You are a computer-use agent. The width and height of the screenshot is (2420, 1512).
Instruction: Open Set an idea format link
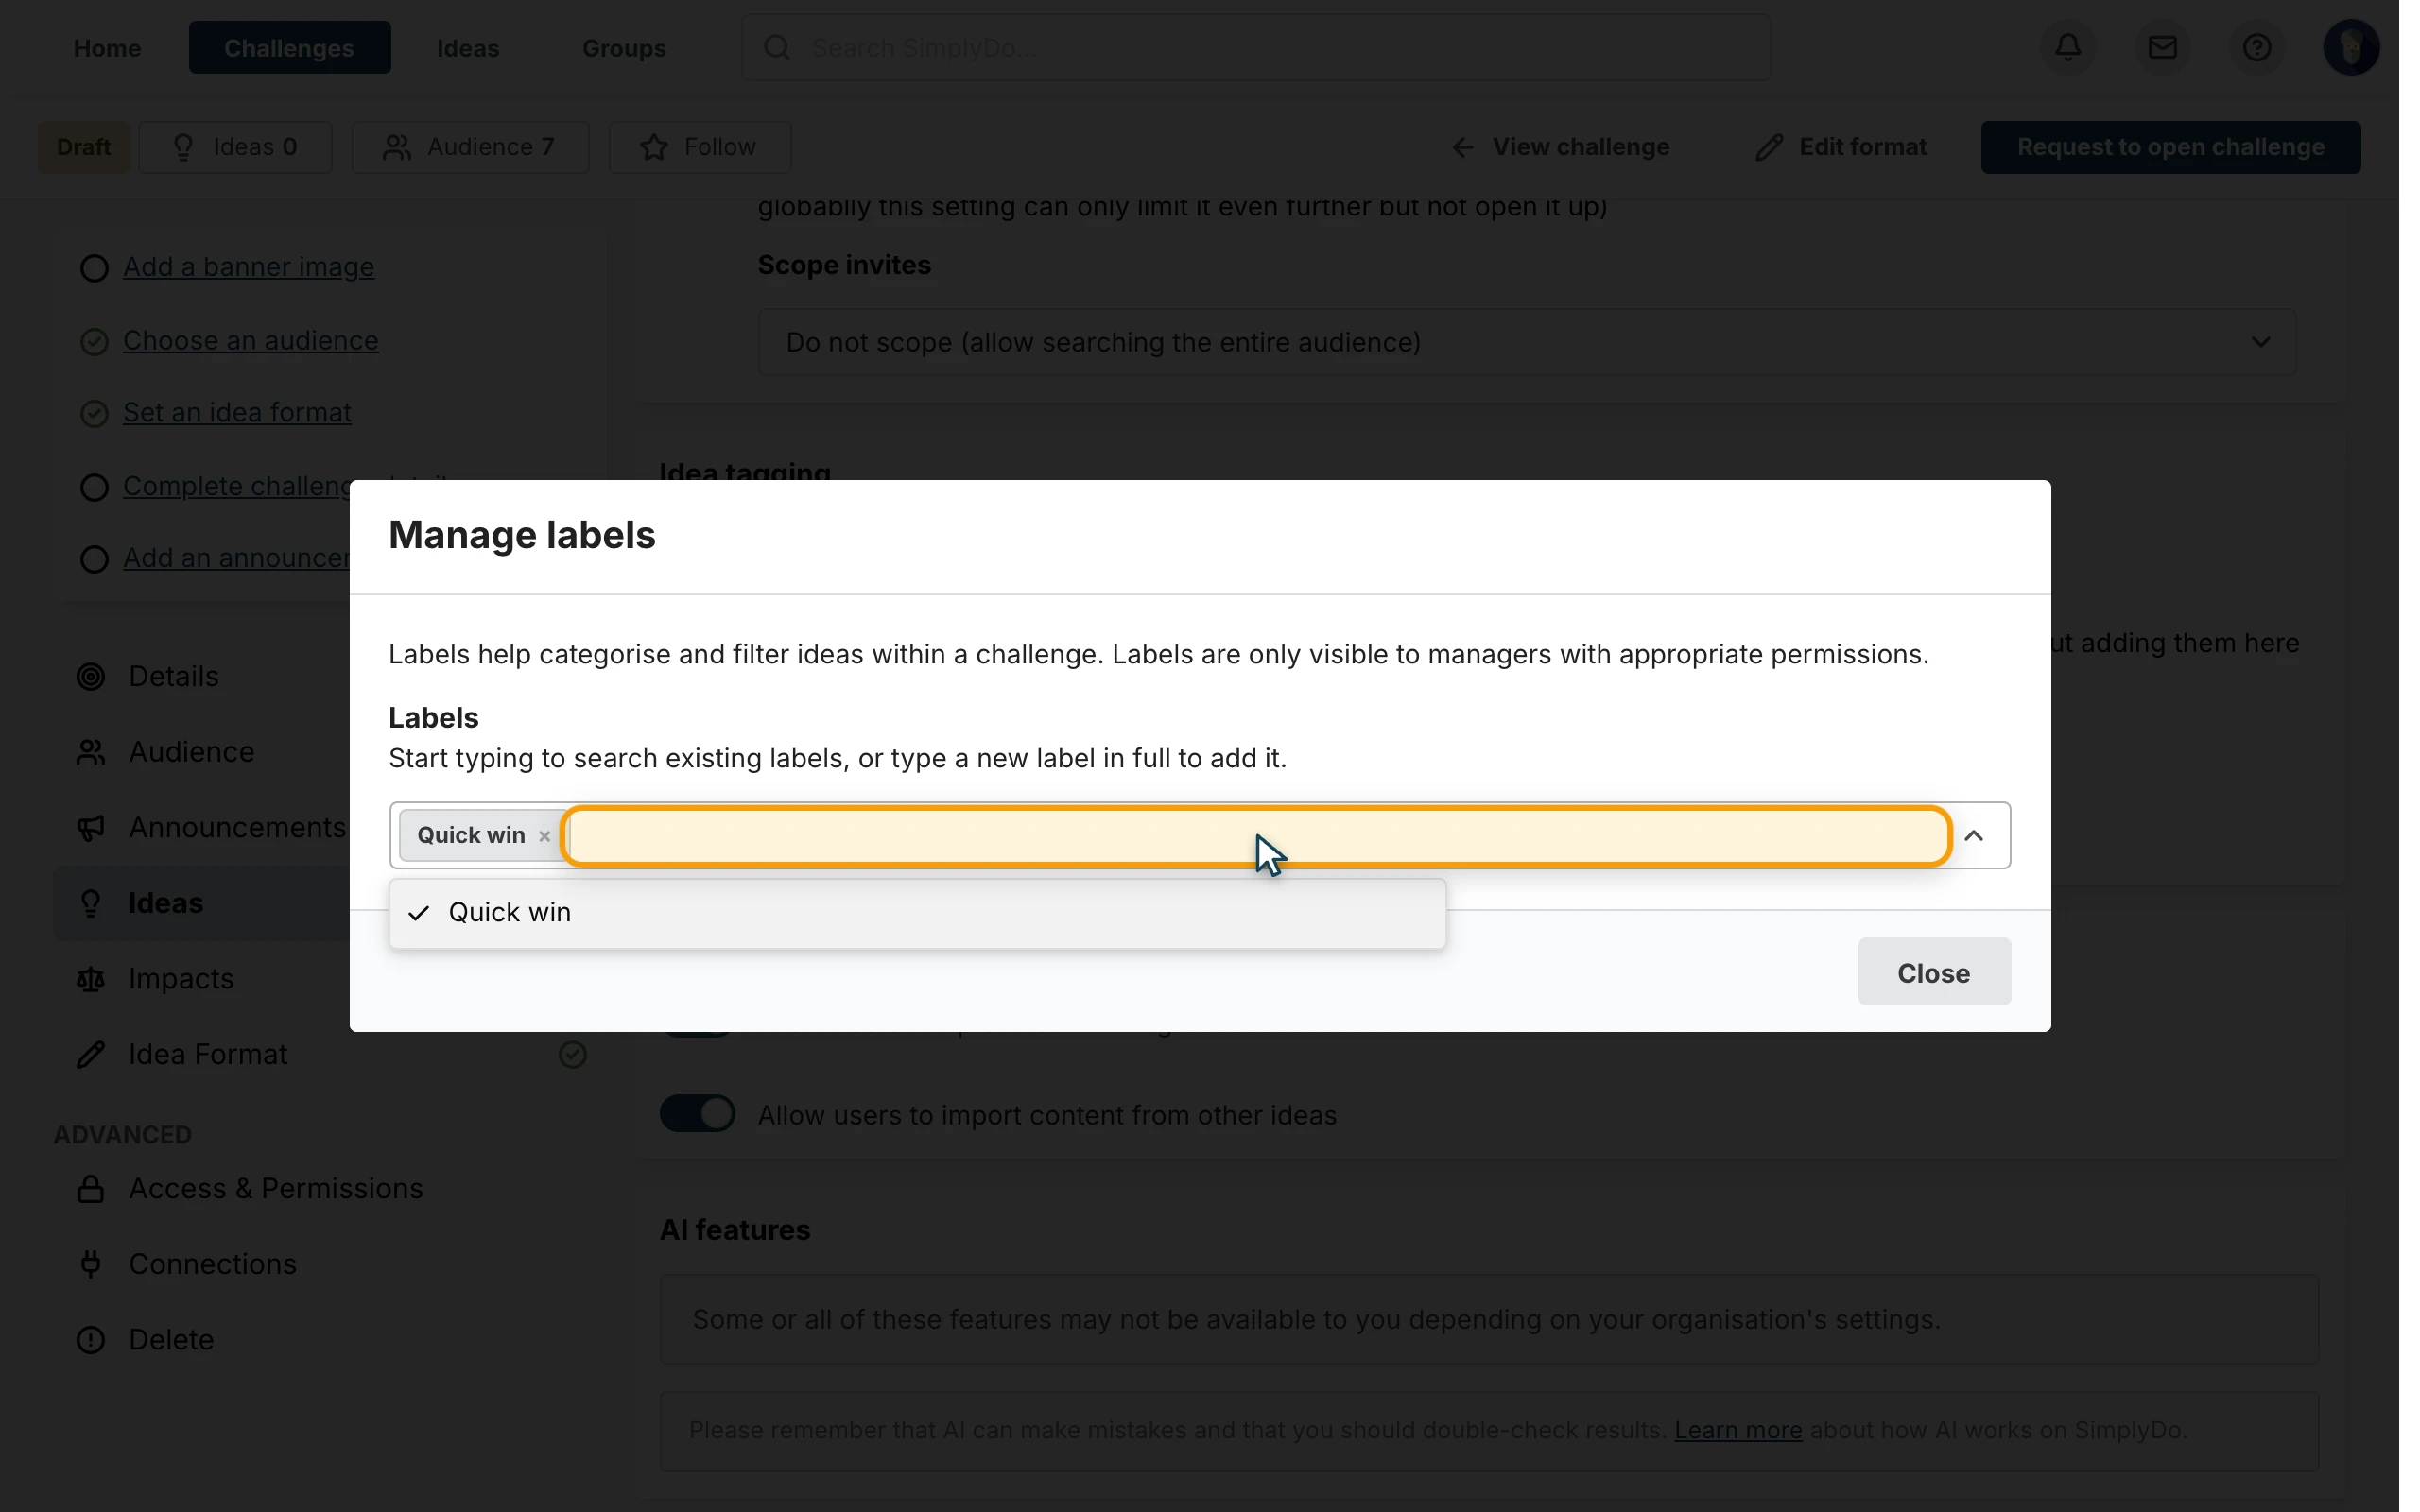pyautogui.click(x=237, y=412)
